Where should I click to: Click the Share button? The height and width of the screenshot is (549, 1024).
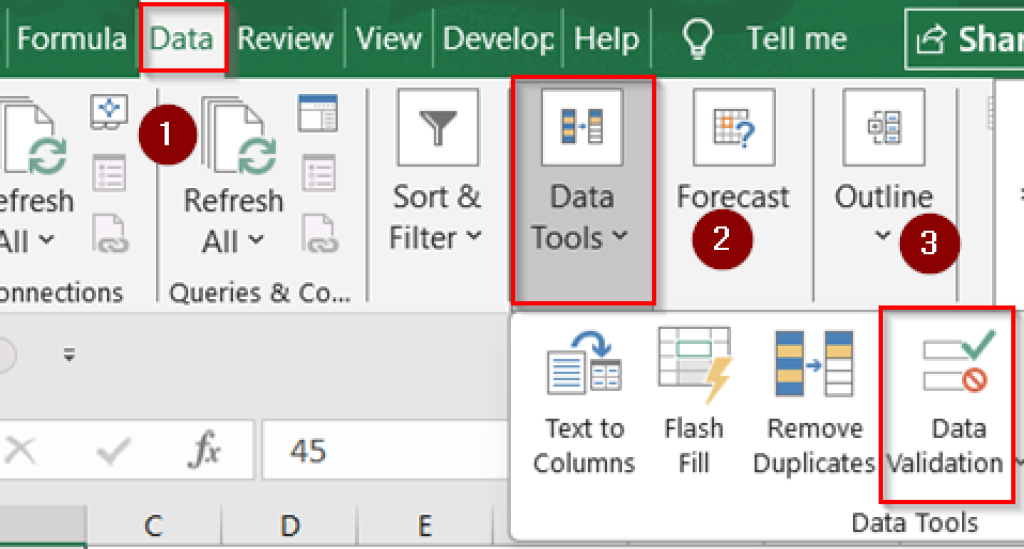[968, 39]
